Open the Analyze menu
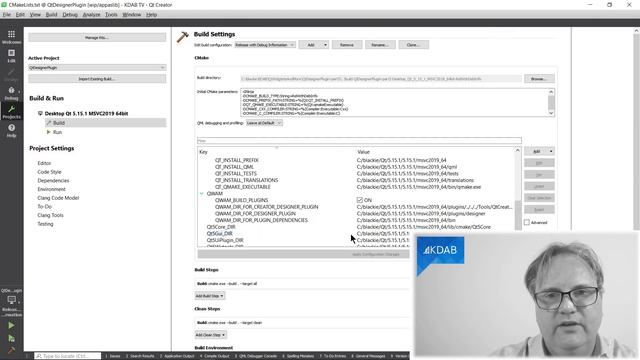The width and height of the screenshot is (640, 360). tap(91, 15)
